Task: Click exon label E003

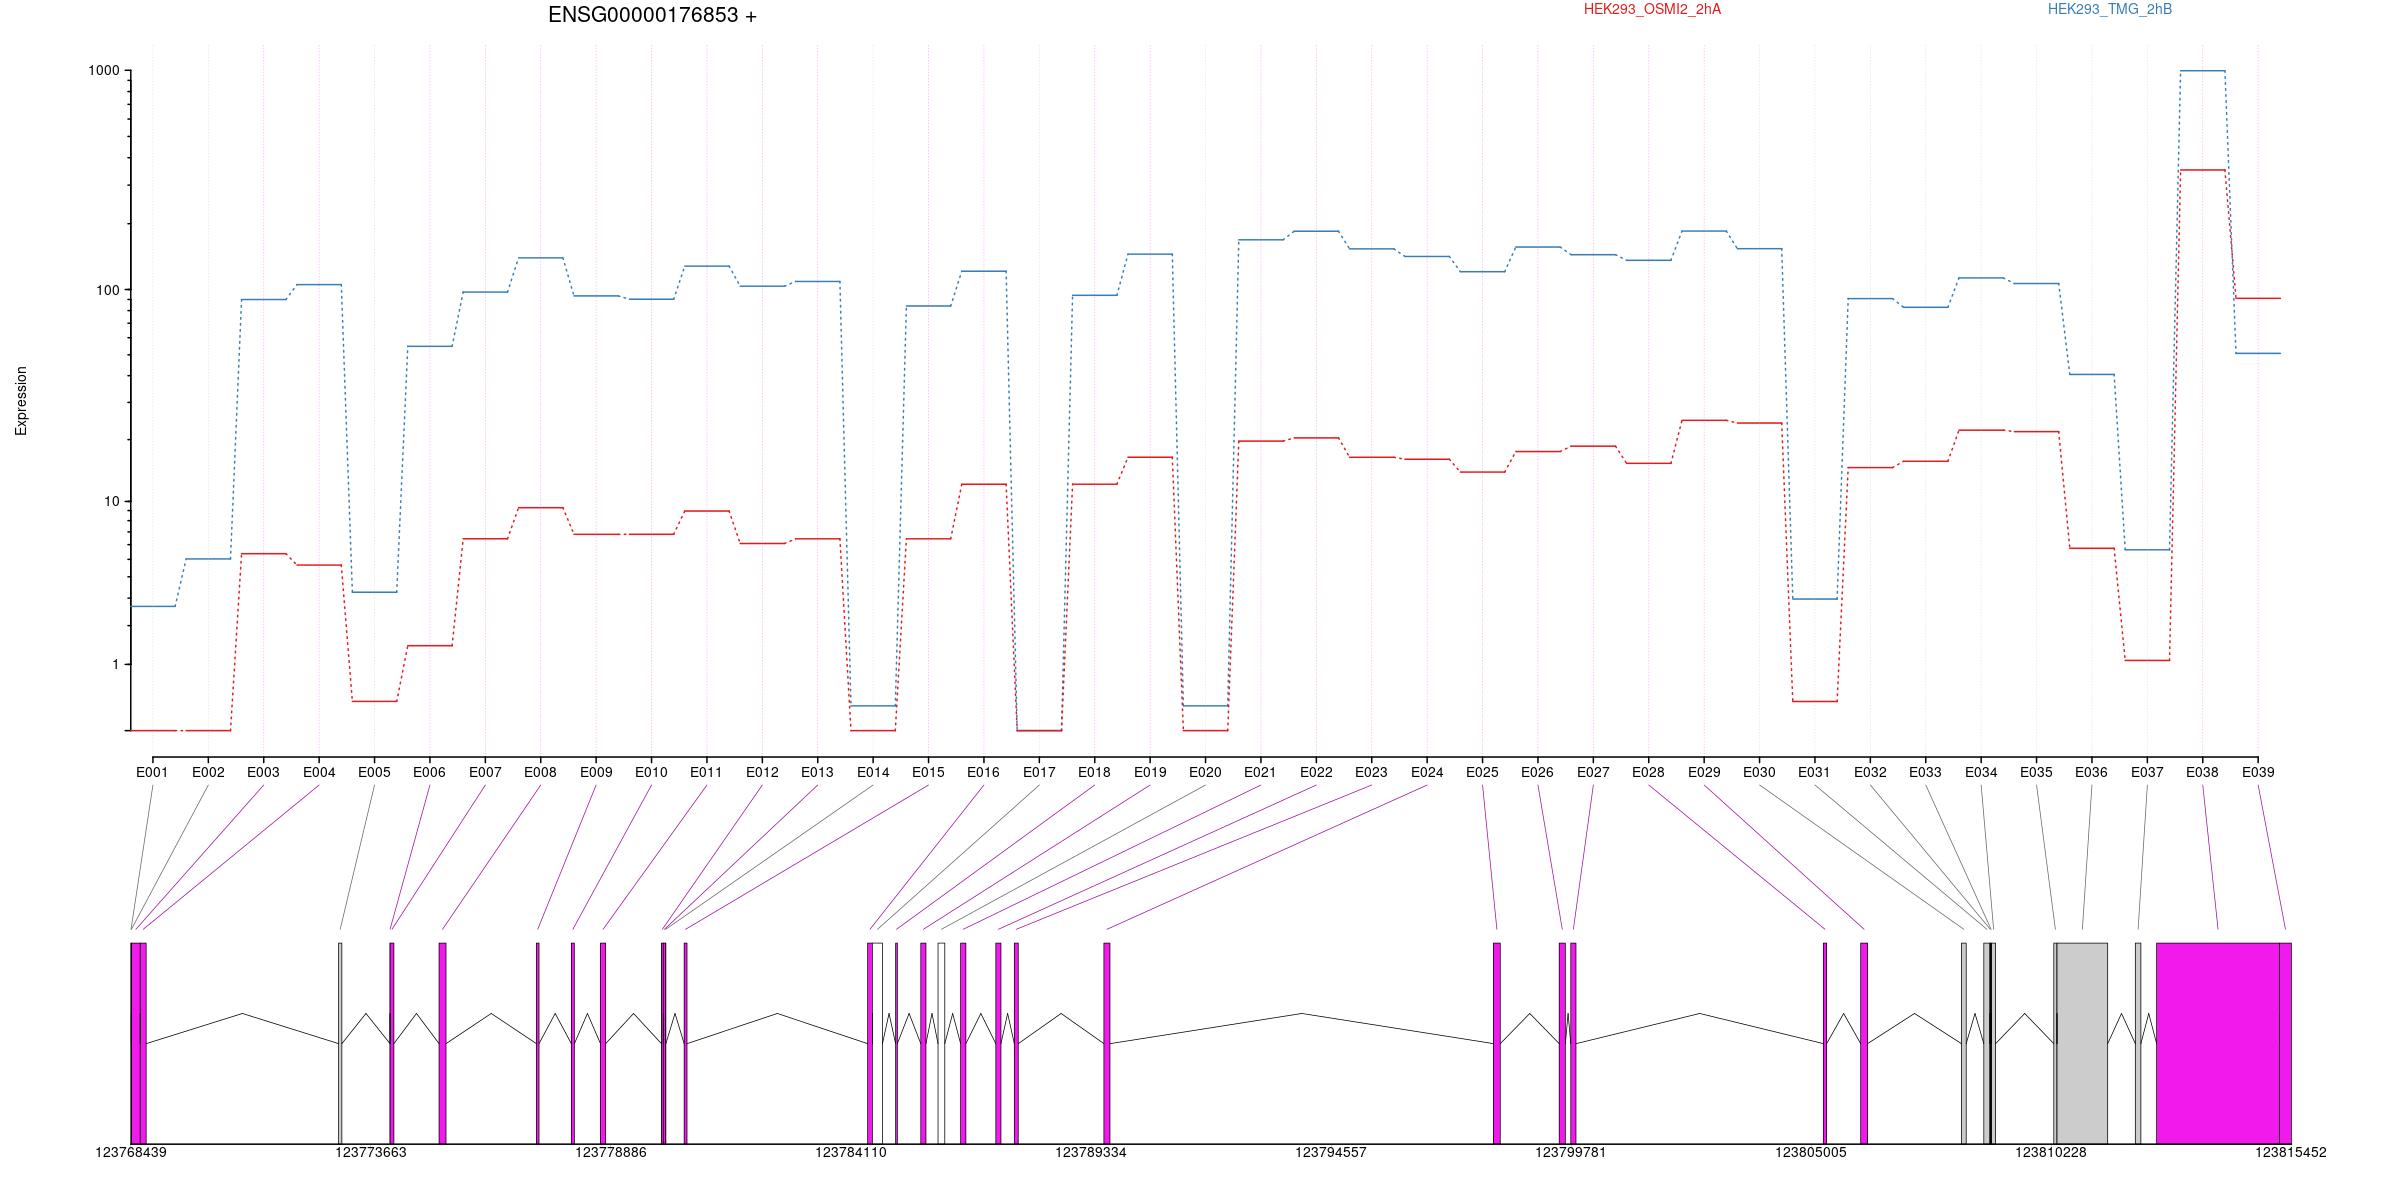Action: [263, 772]
